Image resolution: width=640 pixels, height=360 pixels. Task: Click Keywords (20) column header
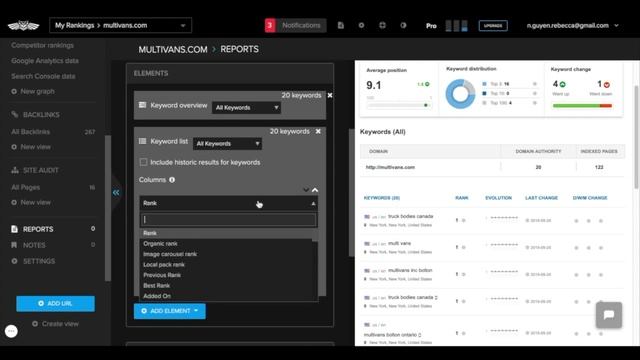coord(382,198)
